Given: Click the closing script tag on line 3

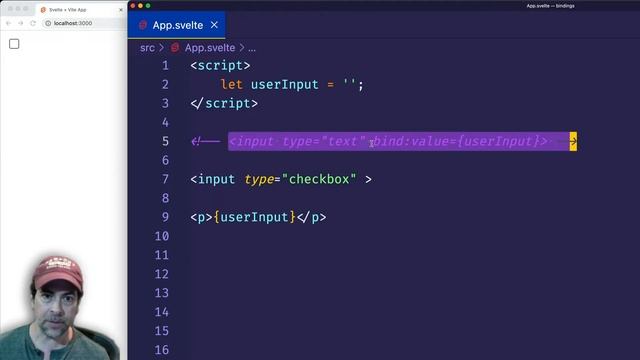Looking at the screenshot, I should pyautogui.click(x=224, y=103).
